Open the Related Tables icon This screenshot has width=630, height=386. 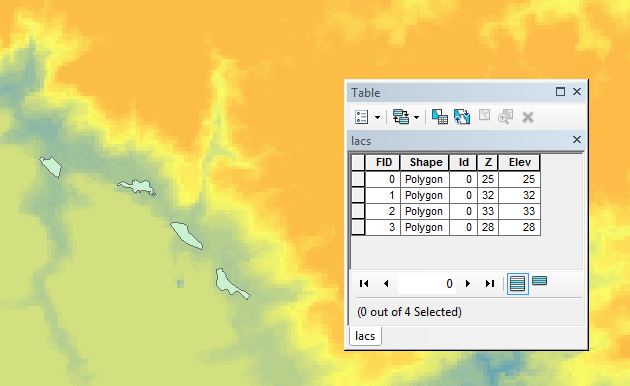(x=401, y=117)
